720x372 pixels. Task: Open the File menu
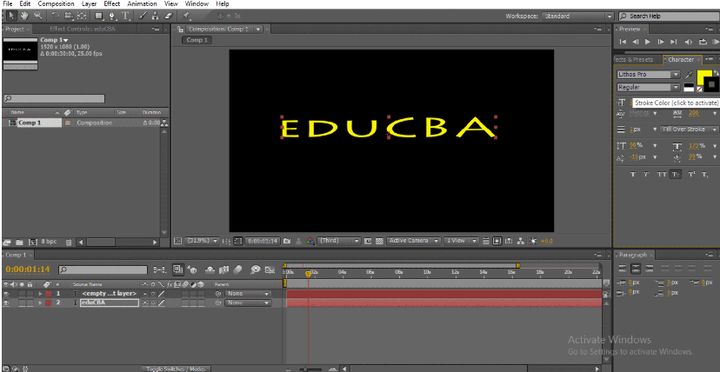[x=7, y=4]
